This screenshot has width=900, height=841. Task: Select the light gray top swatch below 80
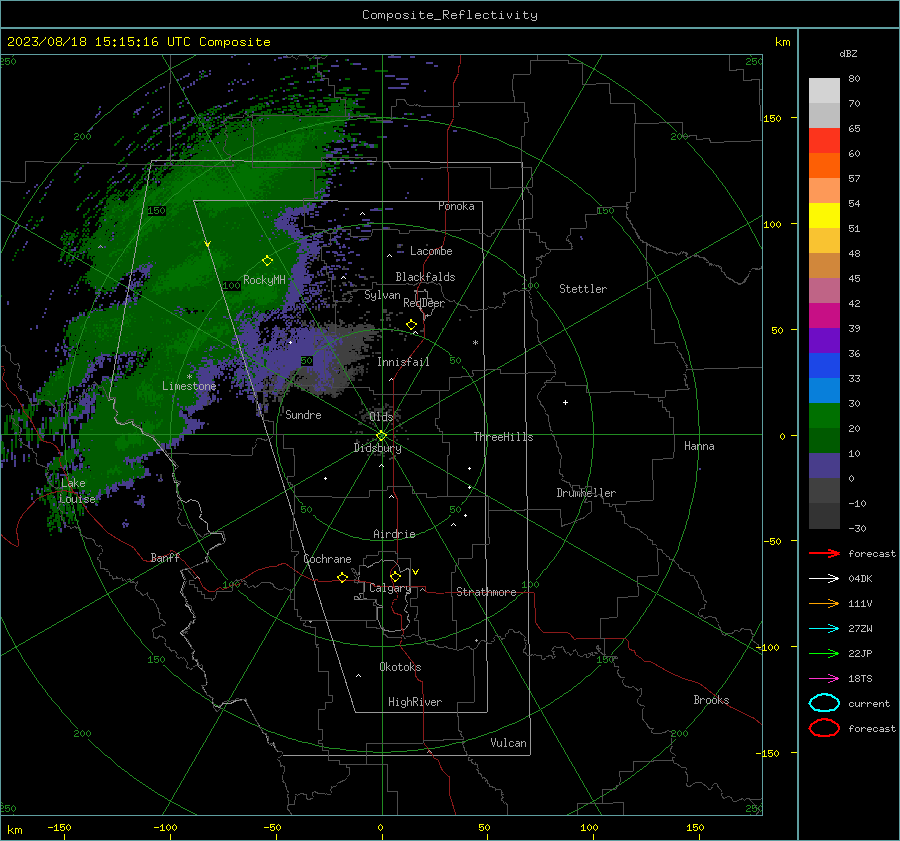[x=824, y=90]
